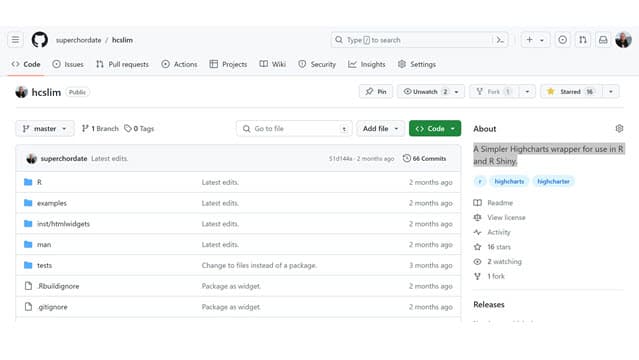Expand the star lists dropdown arrow
Screen dimensions: 639x360
(611, 92)
